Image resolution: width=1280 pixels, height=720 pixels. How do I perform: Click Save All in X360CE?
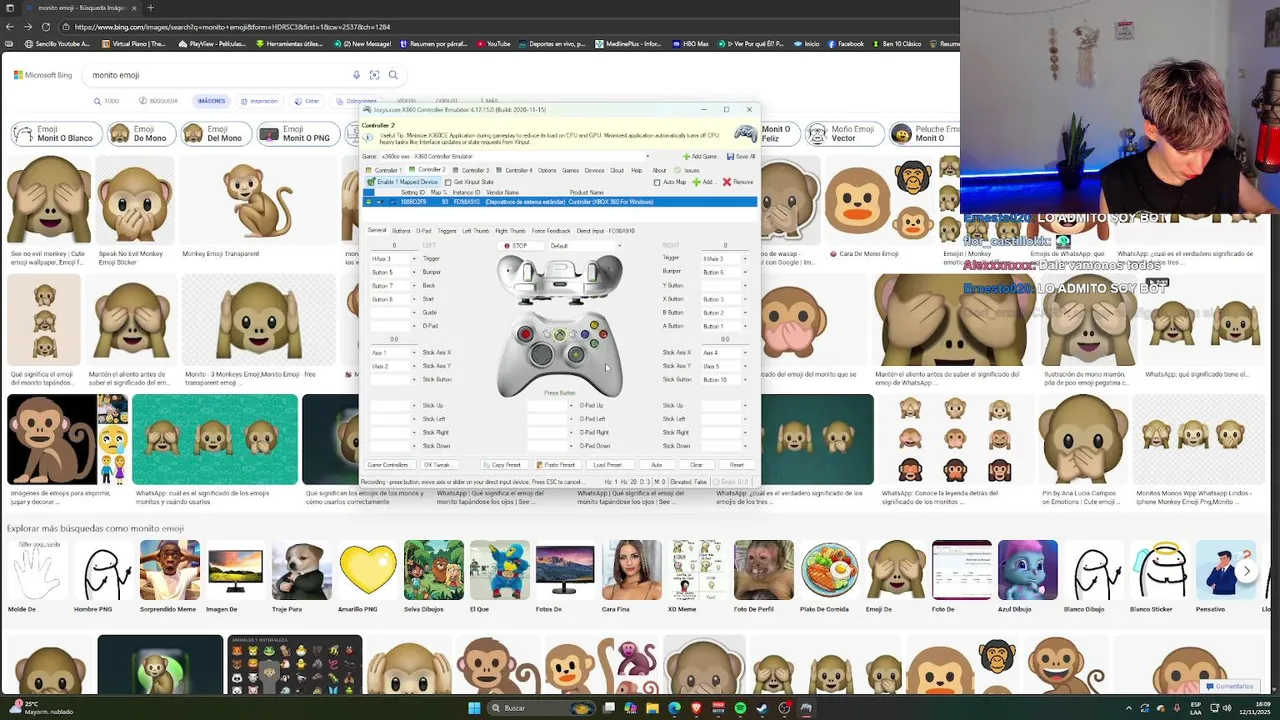click(x=741, y=156)
